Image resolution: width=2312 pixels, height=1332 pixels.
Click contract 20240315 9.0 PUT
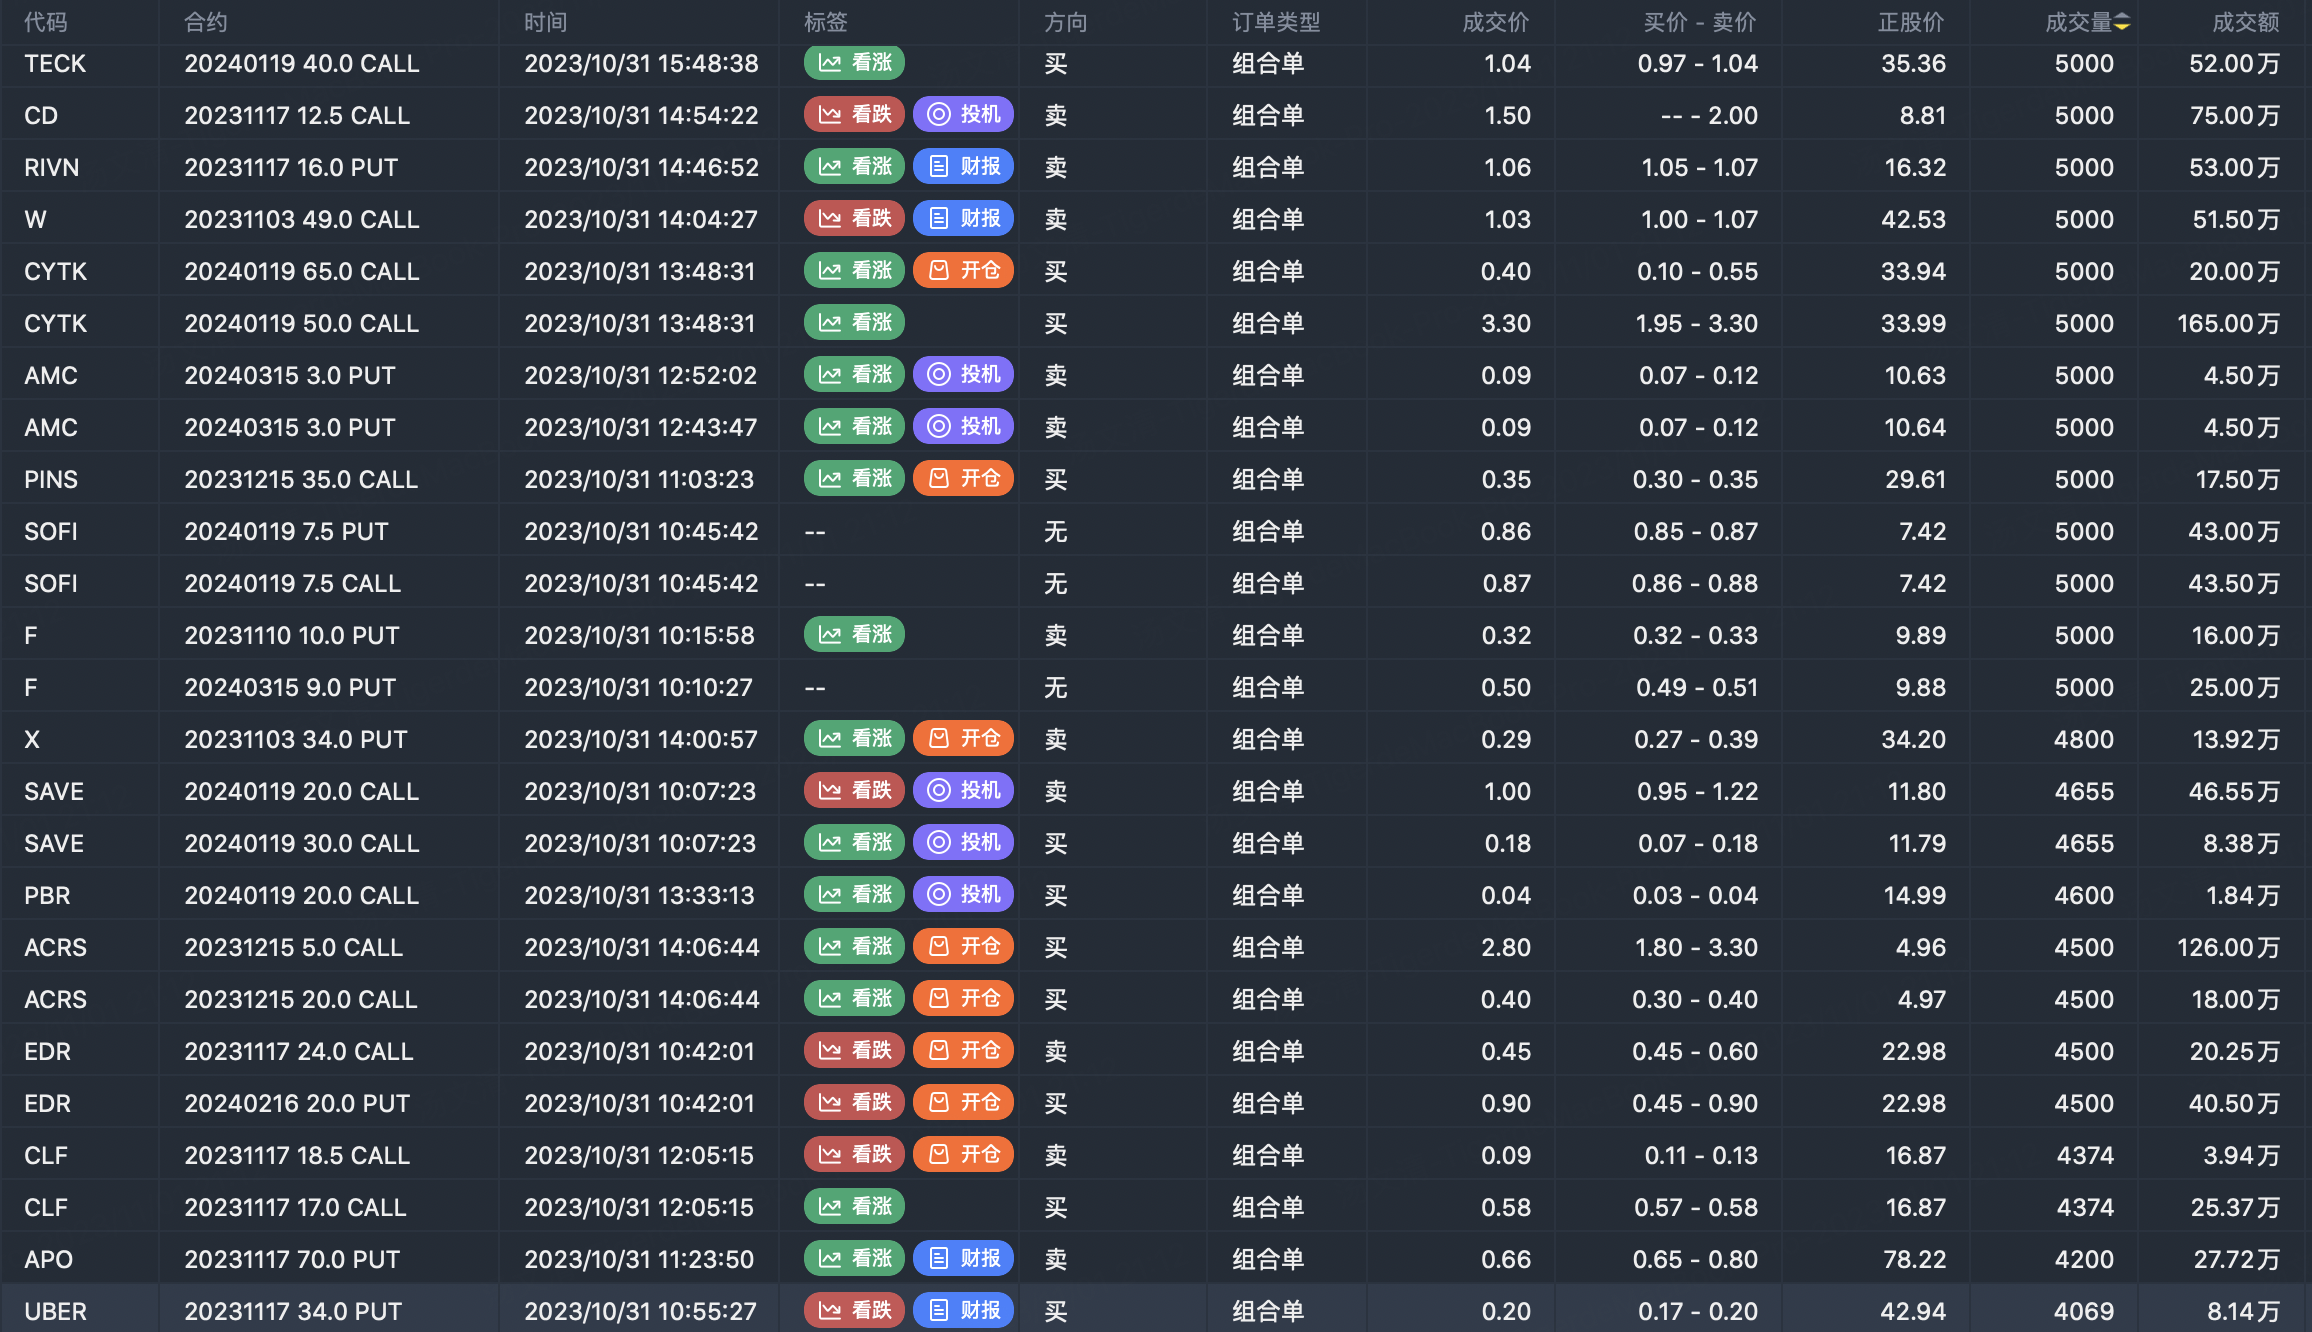[290, 687]
